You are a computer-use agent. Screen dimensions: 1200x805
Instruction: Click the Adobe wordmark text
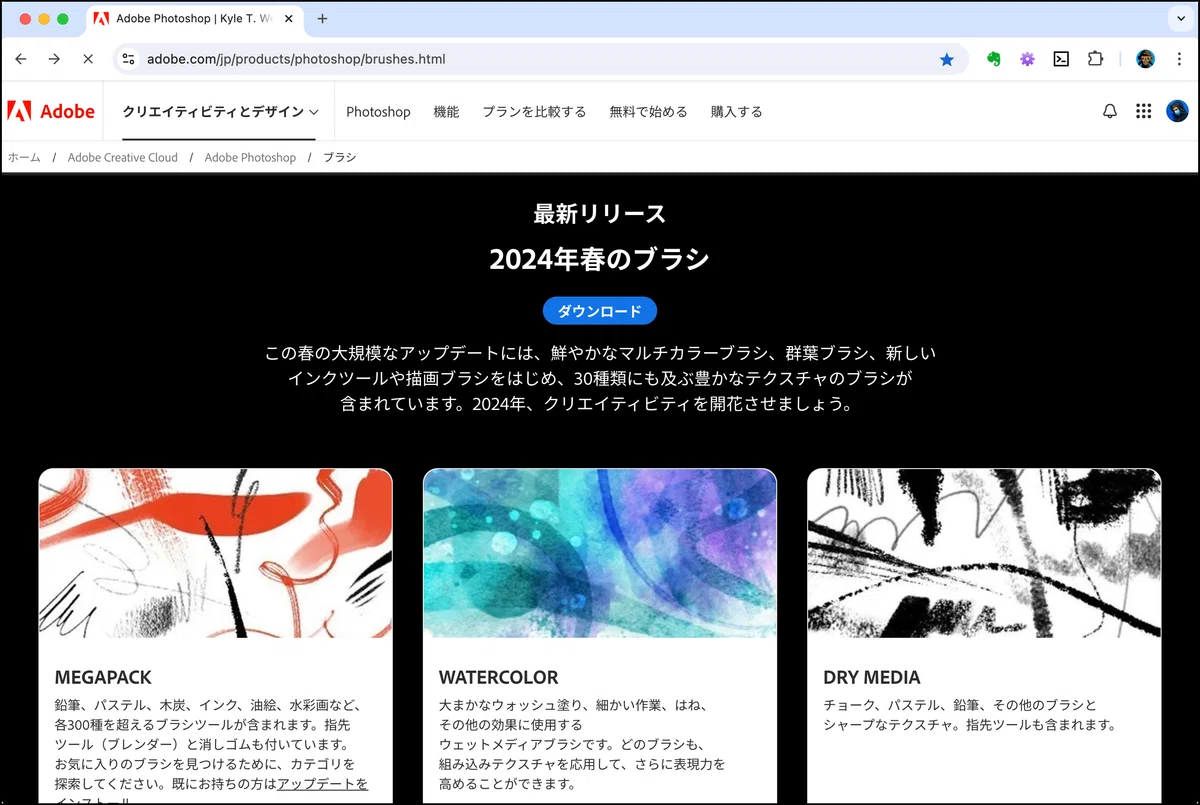67,111
